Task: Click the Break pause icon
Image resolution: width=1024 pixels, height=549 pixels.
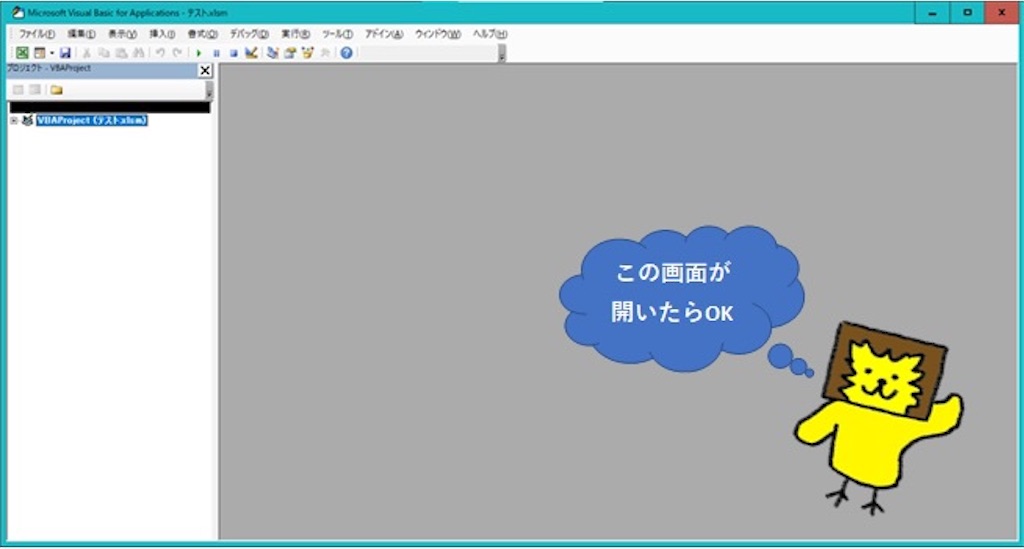Action: [x=216, y=53]
